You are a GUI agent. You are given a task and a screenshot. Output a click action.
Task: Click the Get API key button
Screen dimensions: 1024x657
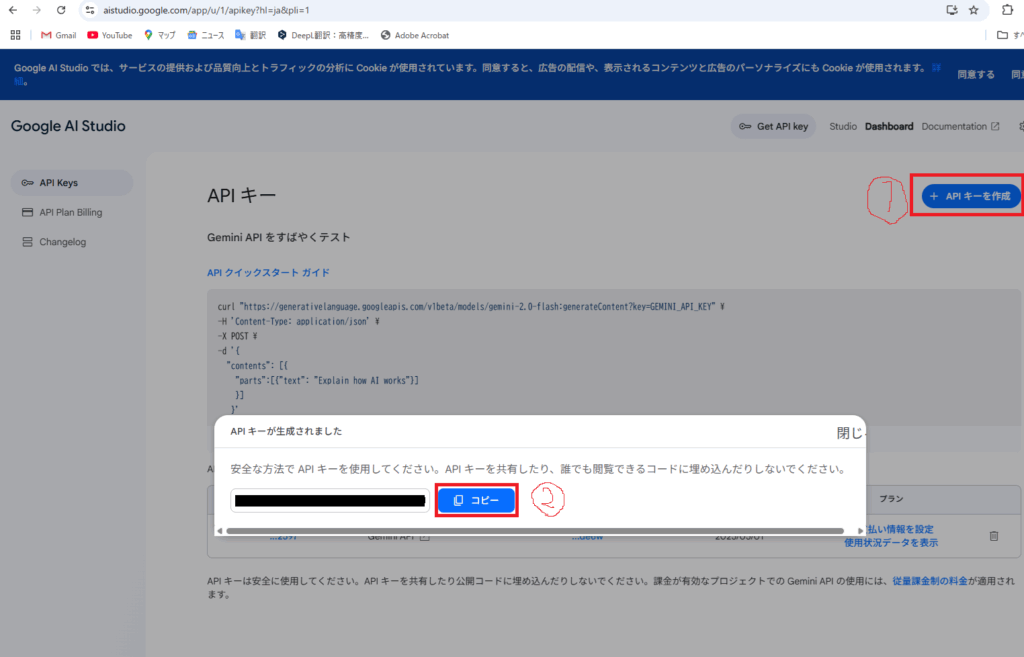tap(773, 127)
